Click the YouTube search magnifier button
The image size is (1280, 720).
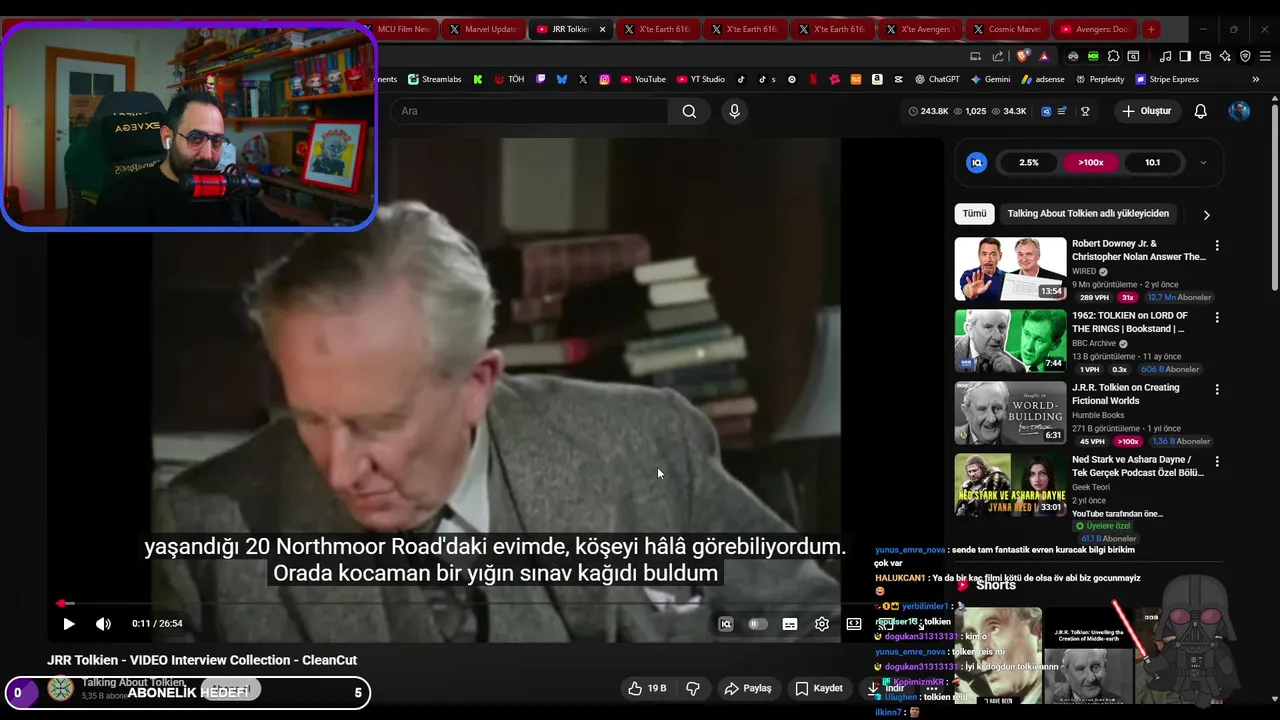click(689, 111)
